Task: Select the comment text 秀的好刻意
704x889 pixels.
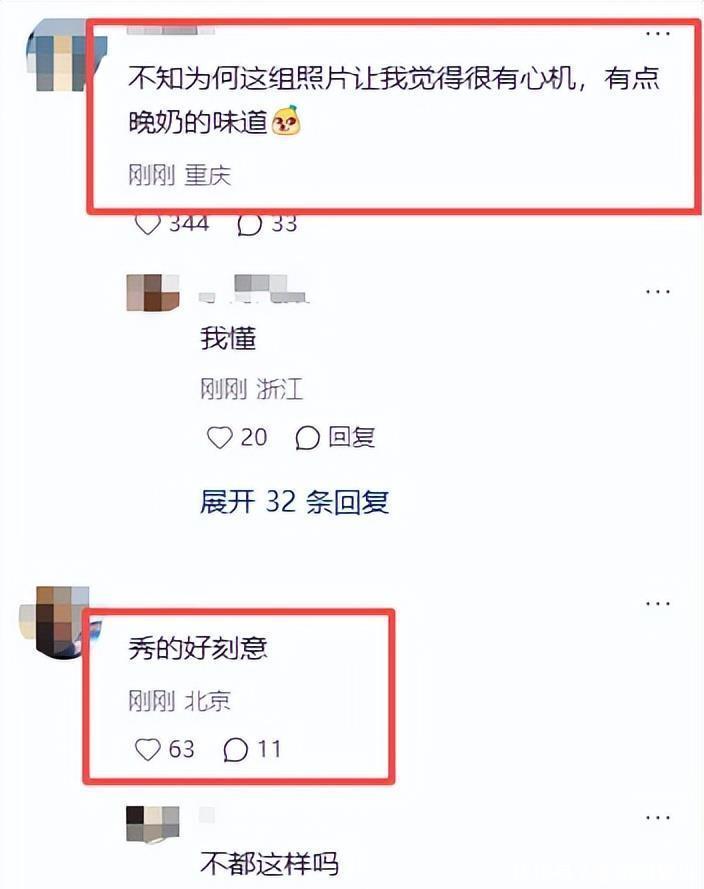Action: coord(198,648)
